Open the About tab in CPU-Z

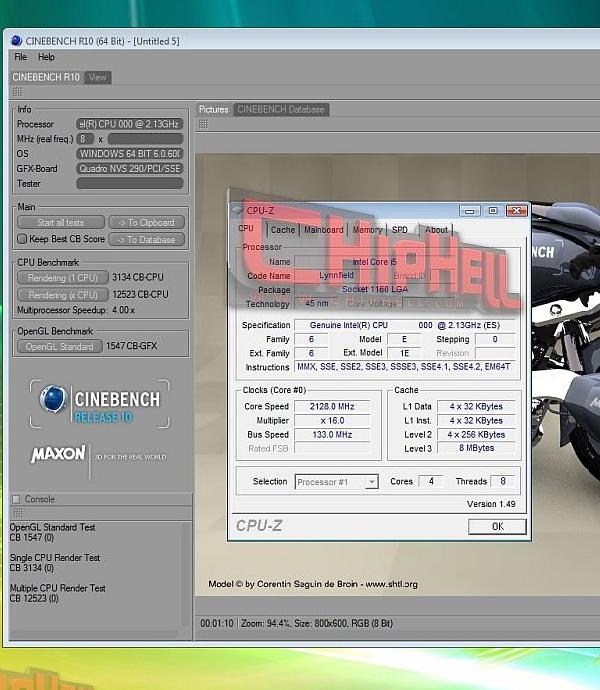(x=436, y=230)
